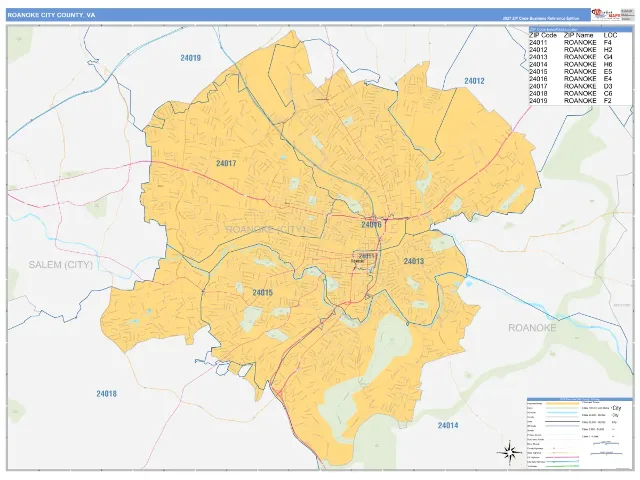Click grid locator E5 in index table
Viewport: 640px width, 480px height.
(x=608, y=71)
